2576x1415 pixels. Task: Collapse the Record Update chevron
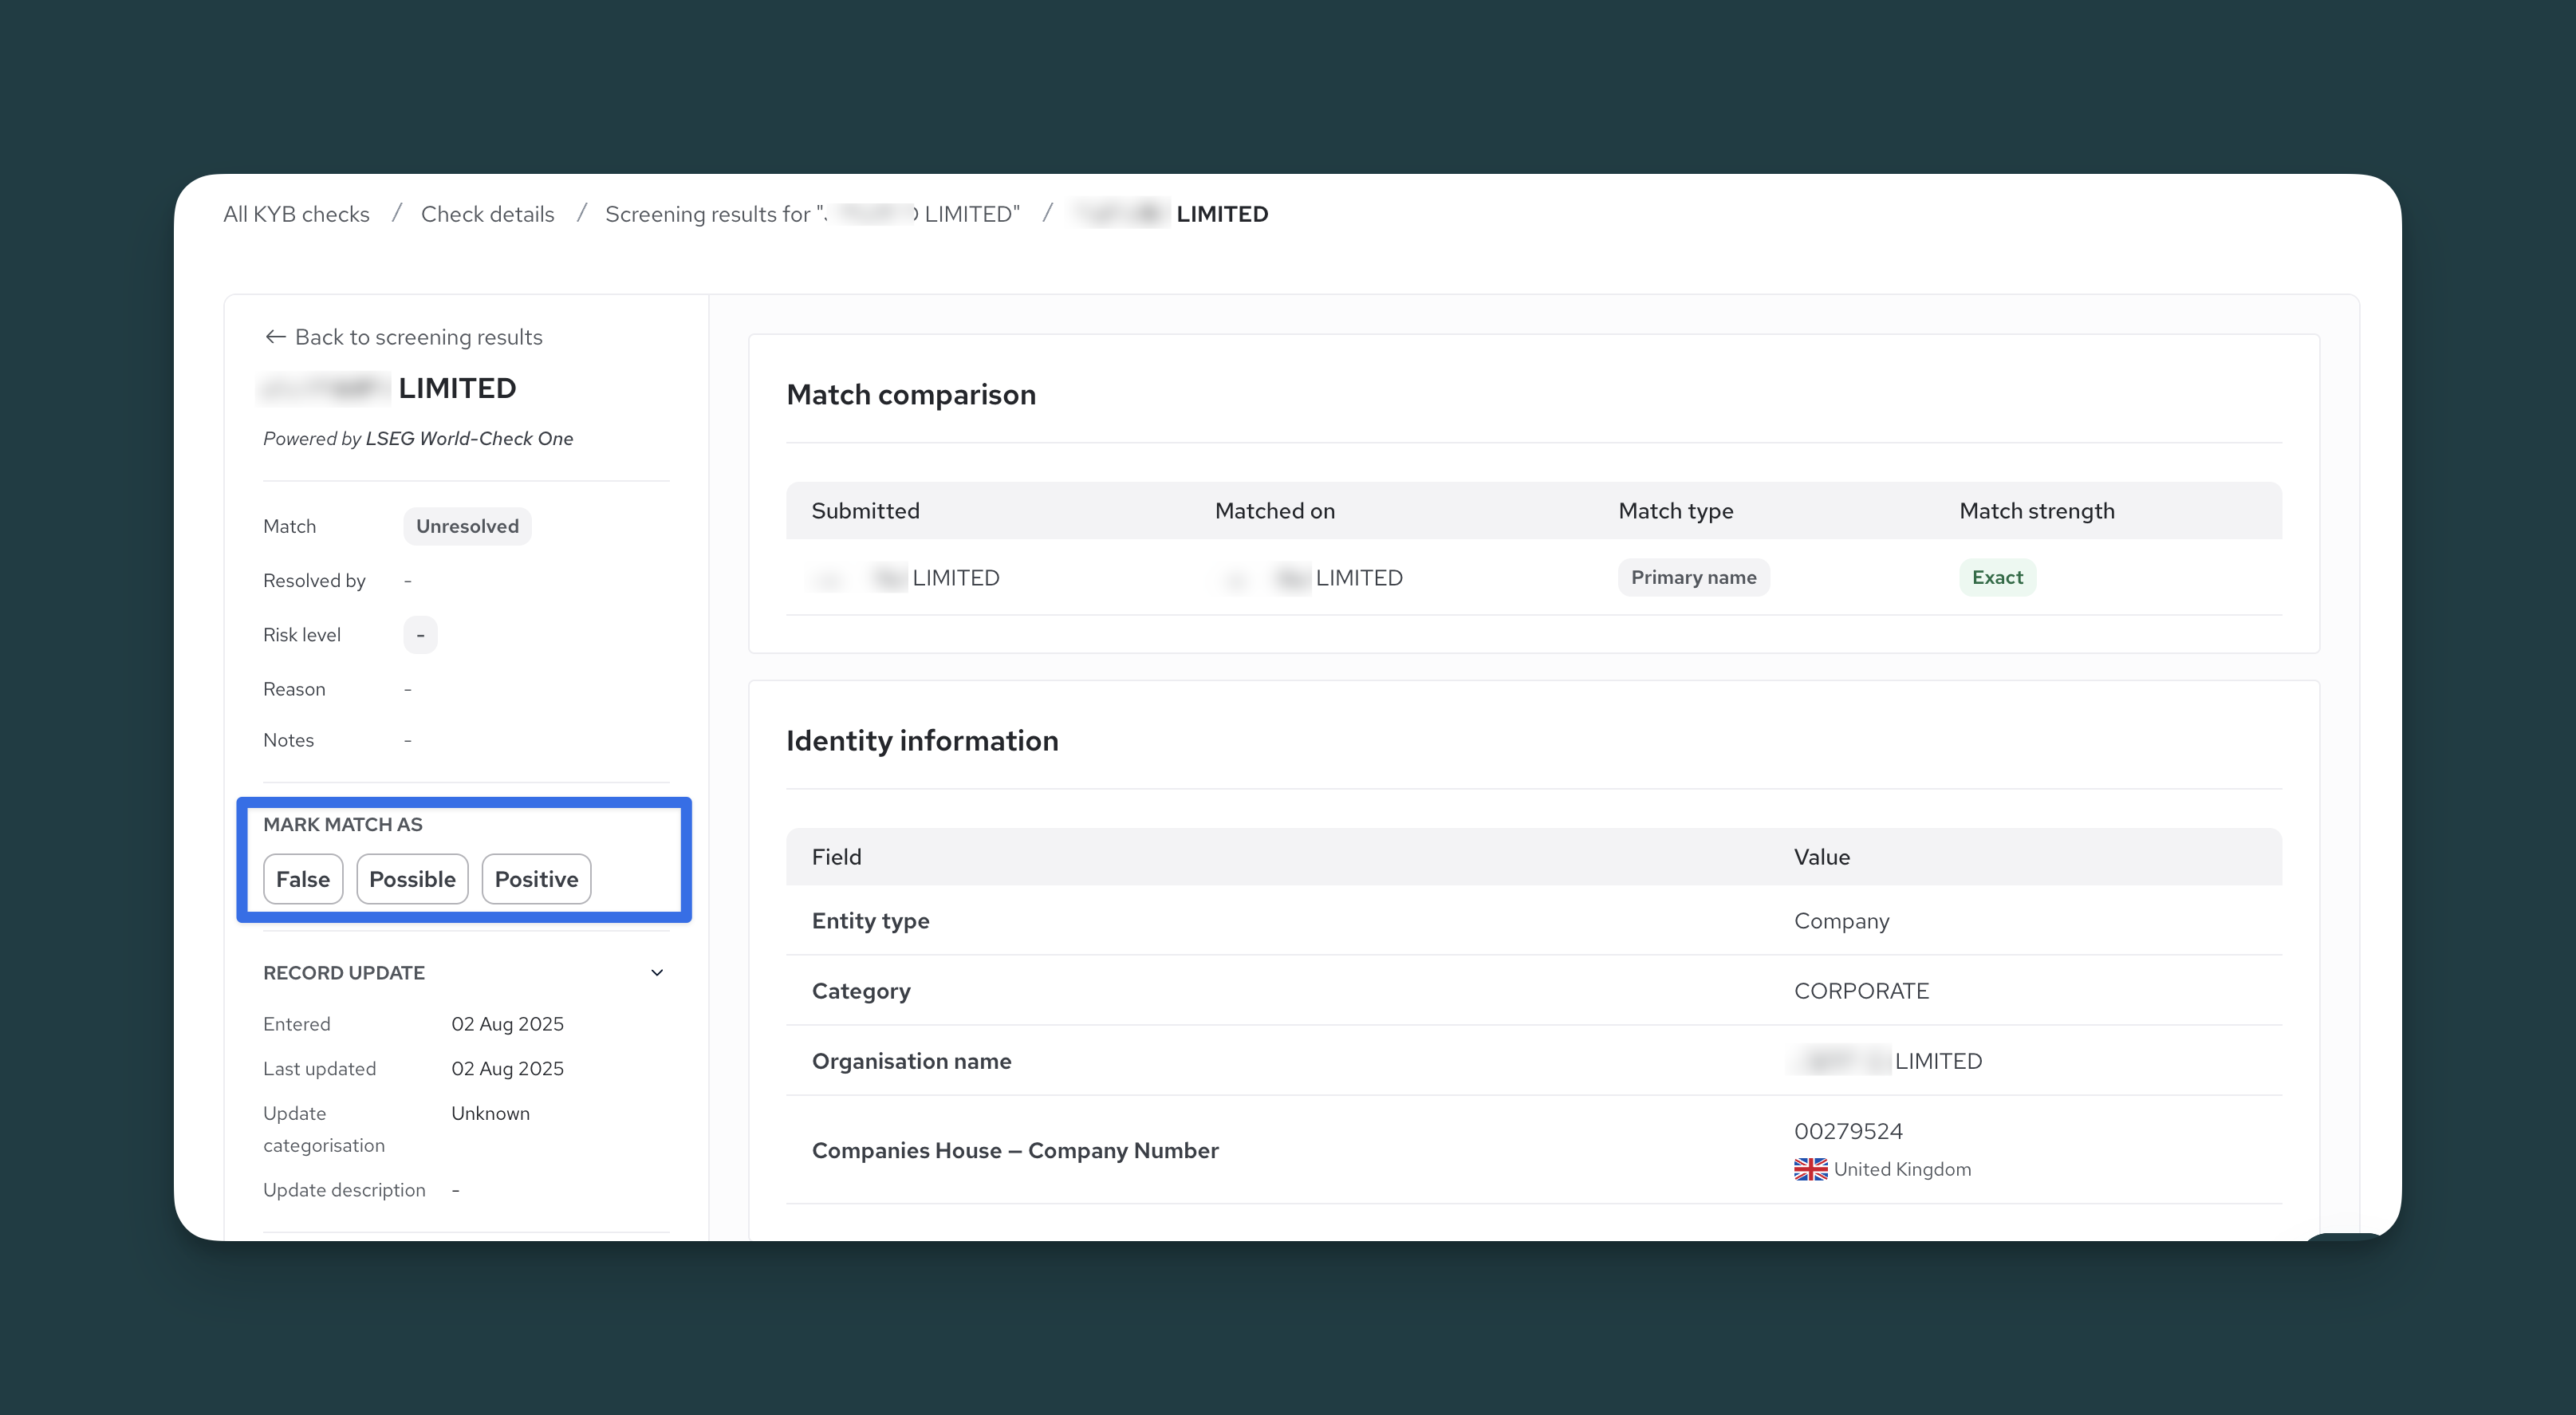coord(657,973)
